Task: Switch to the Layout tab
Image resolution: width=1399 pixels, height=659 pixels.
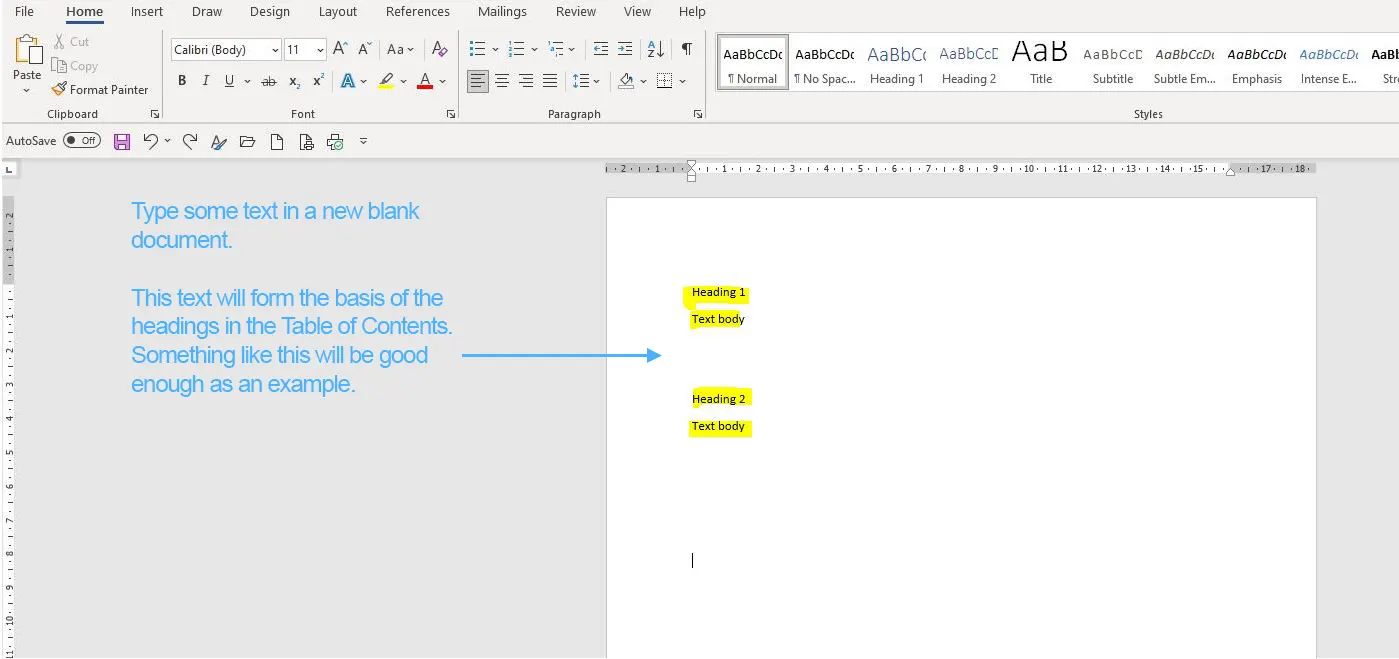Action: pyautogui.click(x=338, y=12)
